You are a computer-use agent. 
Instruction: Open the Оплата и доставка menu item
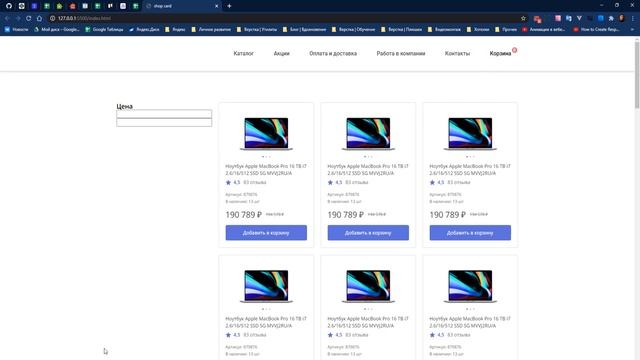coord(333,53)
